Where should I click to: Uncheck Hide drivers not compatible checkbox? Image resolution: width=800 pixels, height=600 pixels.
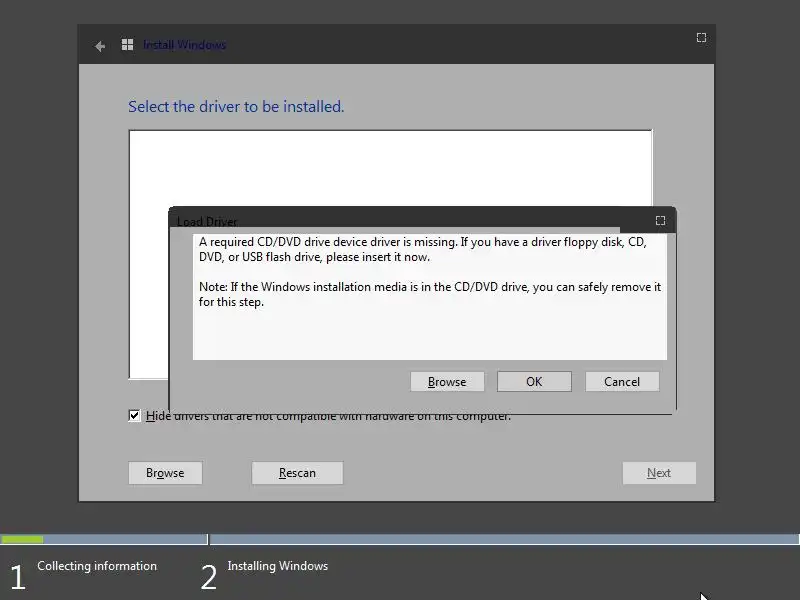click(134, 415)
